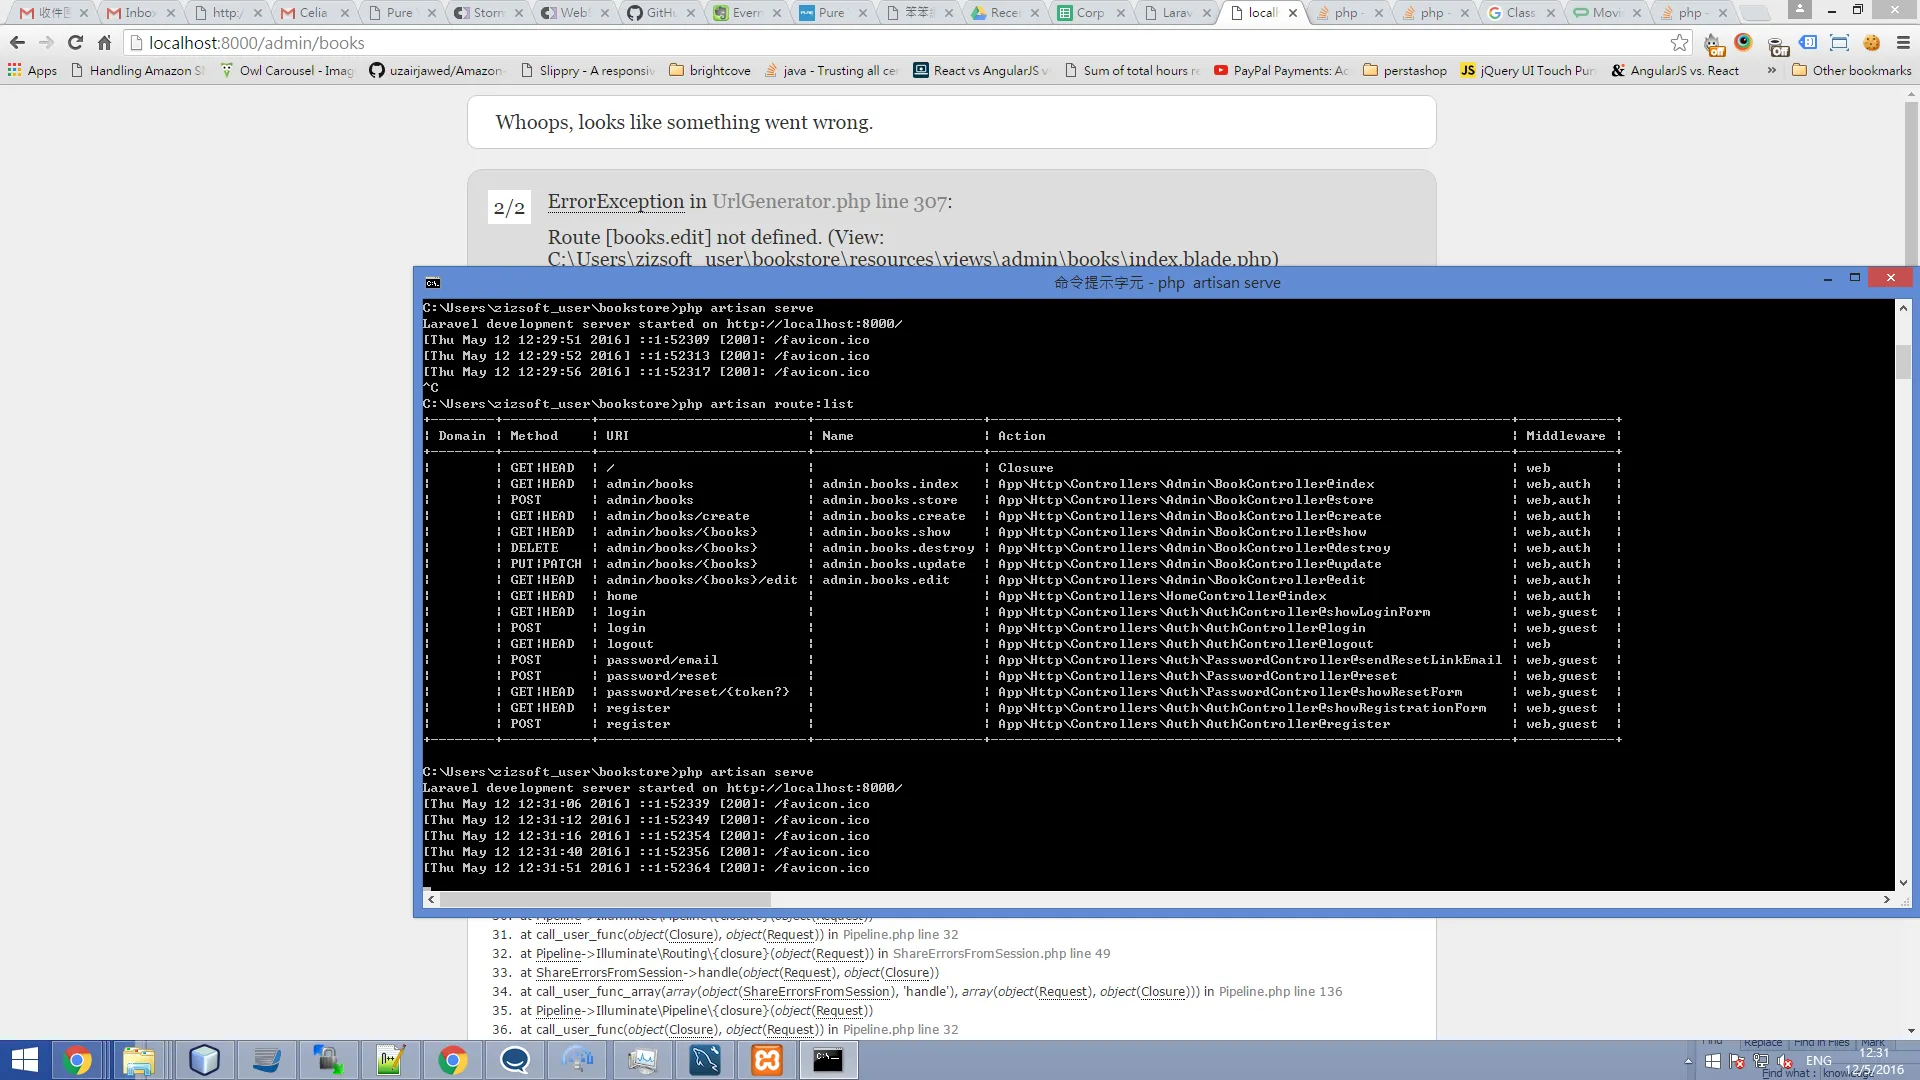This screenshot has width=1920, height=1080.
Task: Expand the hidden bookmarks overflow chevron
Action: (1772, 71)
